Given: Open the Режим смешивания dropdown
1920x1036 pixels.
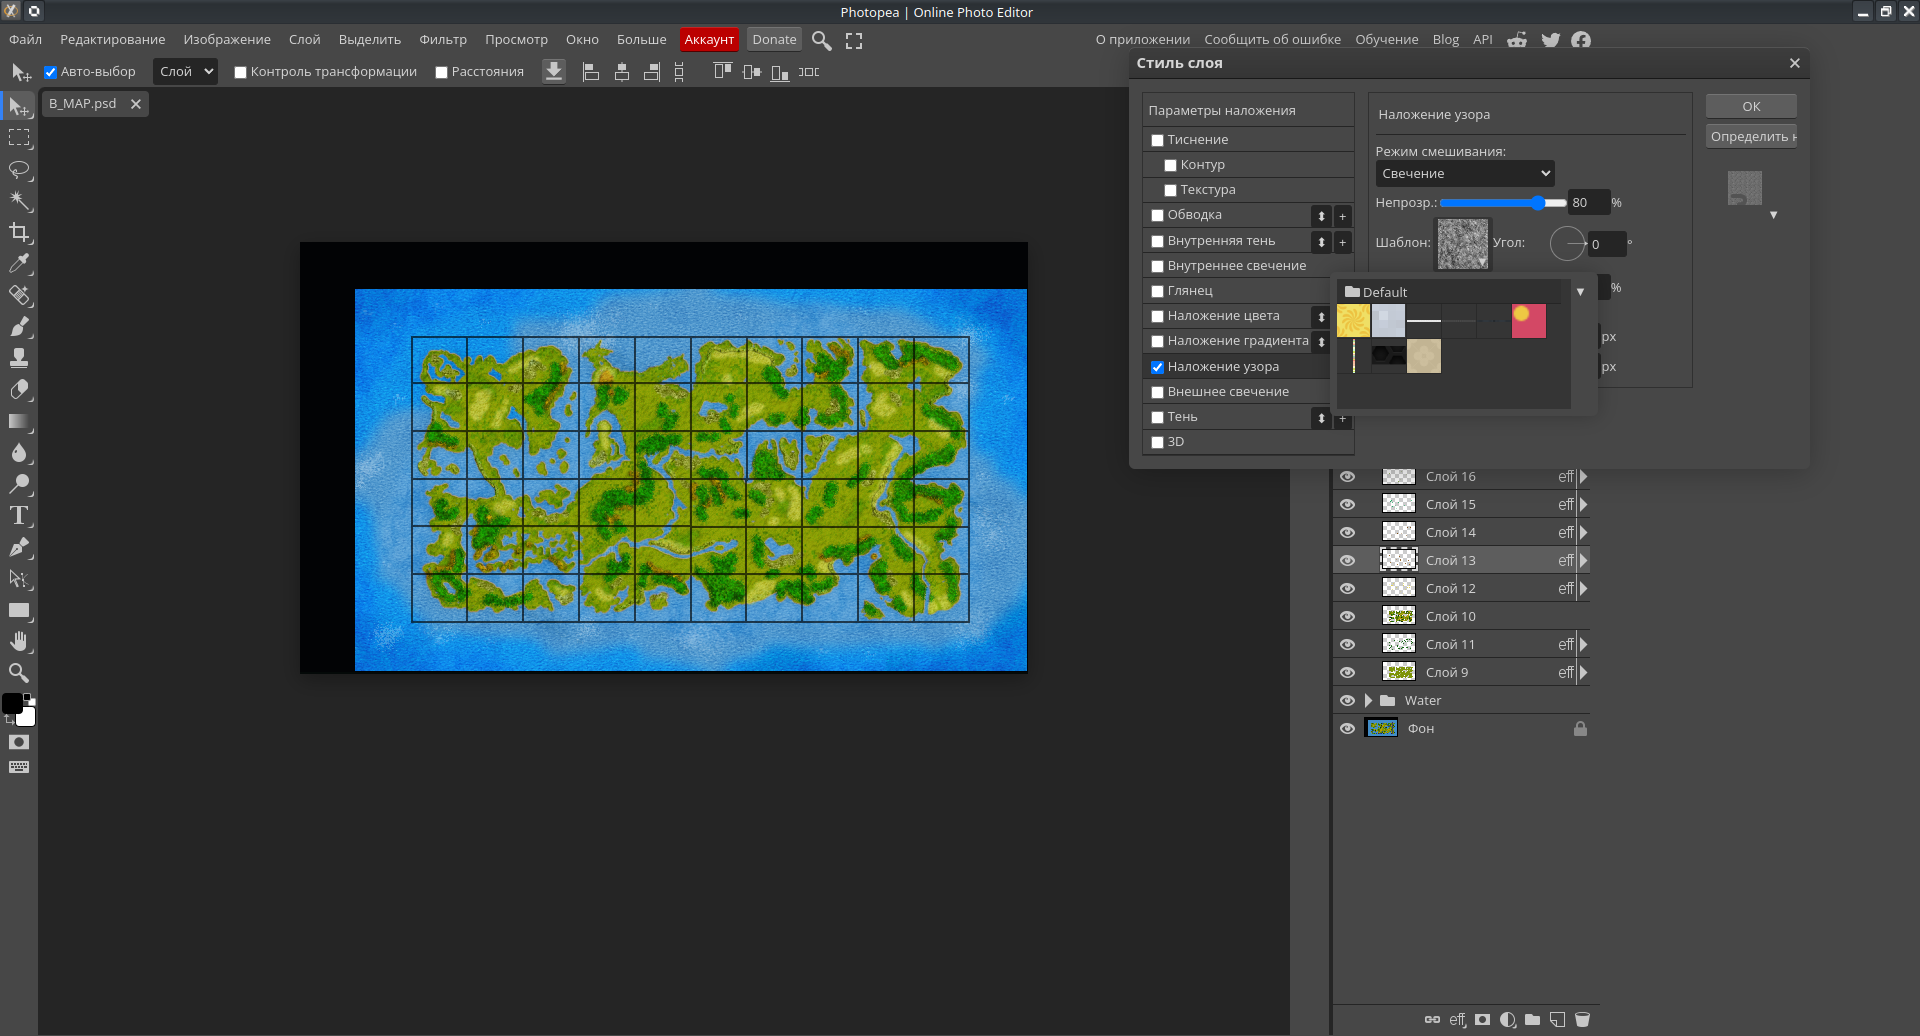Looking at the screenshot, I should click(1464, 174).
